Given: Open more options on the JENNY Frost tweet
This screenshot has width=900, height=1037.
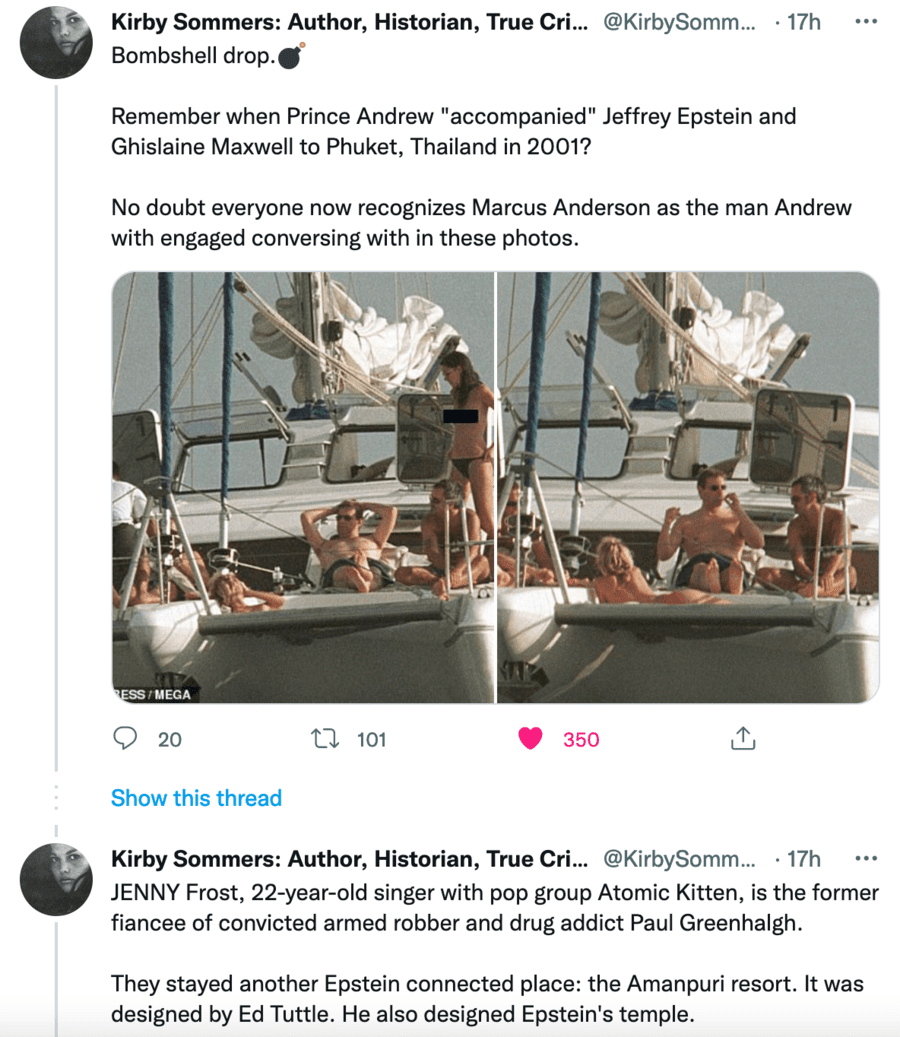Looking at the screenshot, I should [x=866, y=858].
